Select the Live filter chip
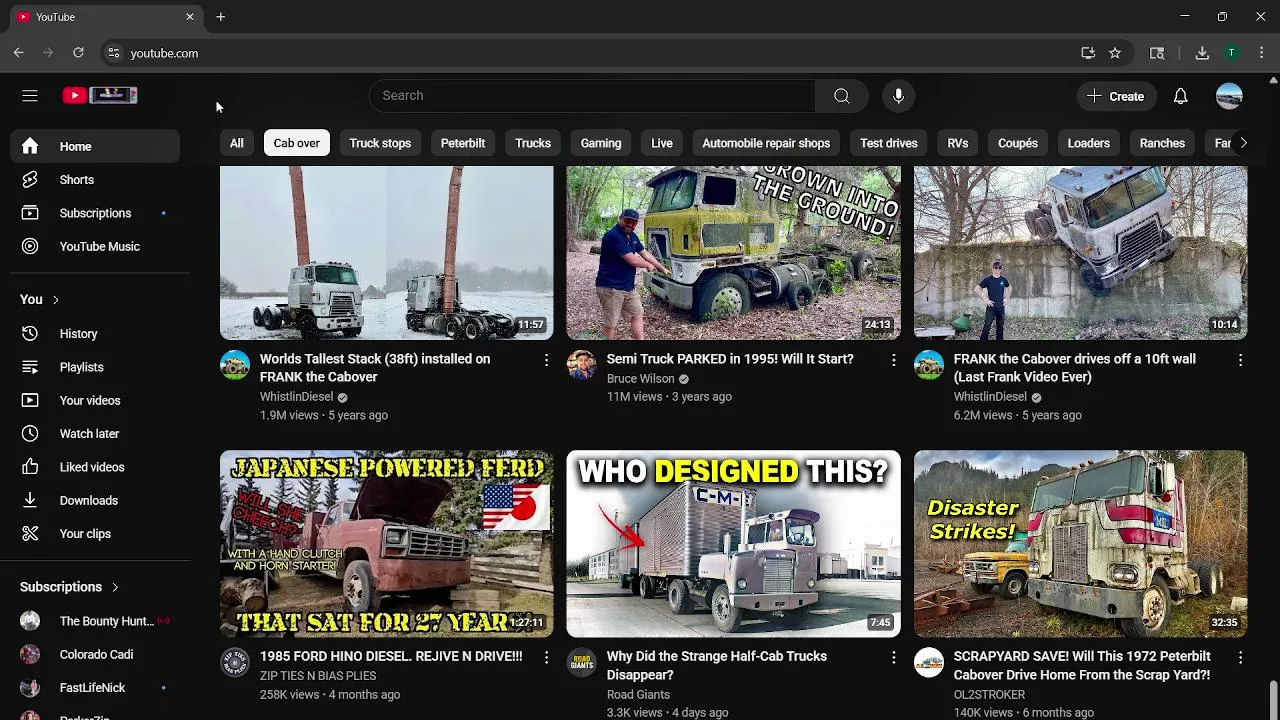Image resolution: width=1280 pixels, height=720 pixels. (662, 143)
